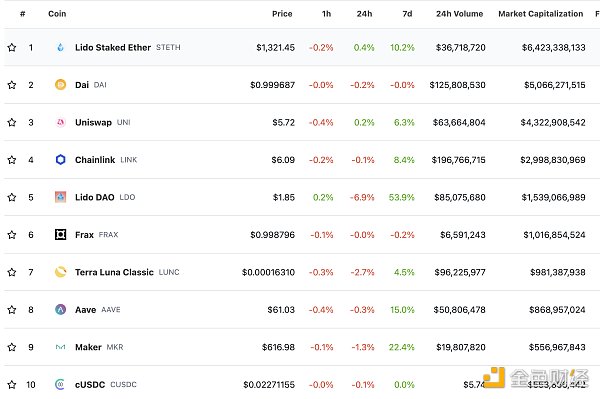Sort table by Price column header
This screenshot has width=600, height=399.
(x=282, y=14)
